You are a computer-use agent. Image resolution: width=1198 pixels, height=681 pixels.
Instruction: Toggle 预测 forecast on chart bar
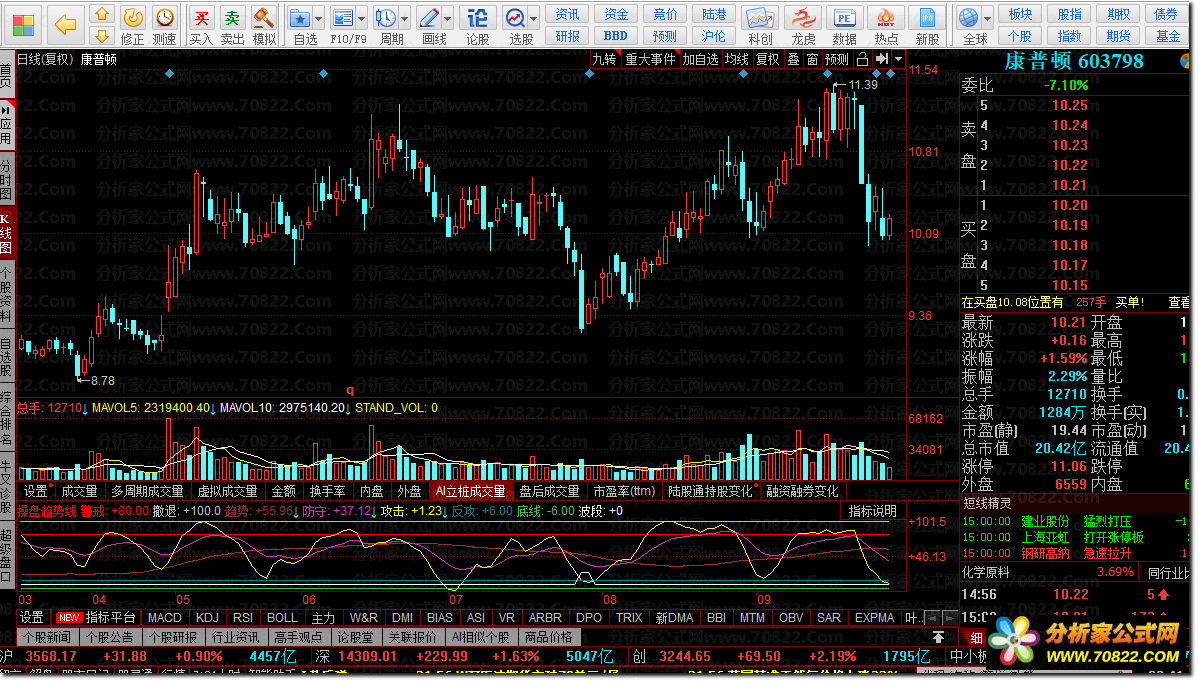pos(837,59)
